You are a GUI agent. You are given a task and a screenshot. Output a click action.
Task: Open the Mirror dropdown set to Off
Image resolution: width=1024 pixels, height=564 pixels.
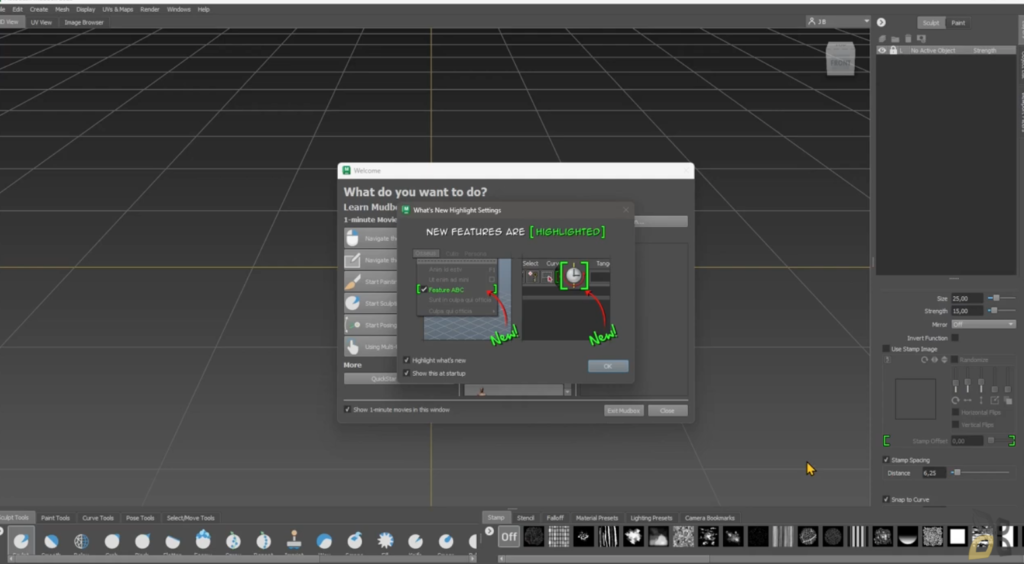pos(983,324)
